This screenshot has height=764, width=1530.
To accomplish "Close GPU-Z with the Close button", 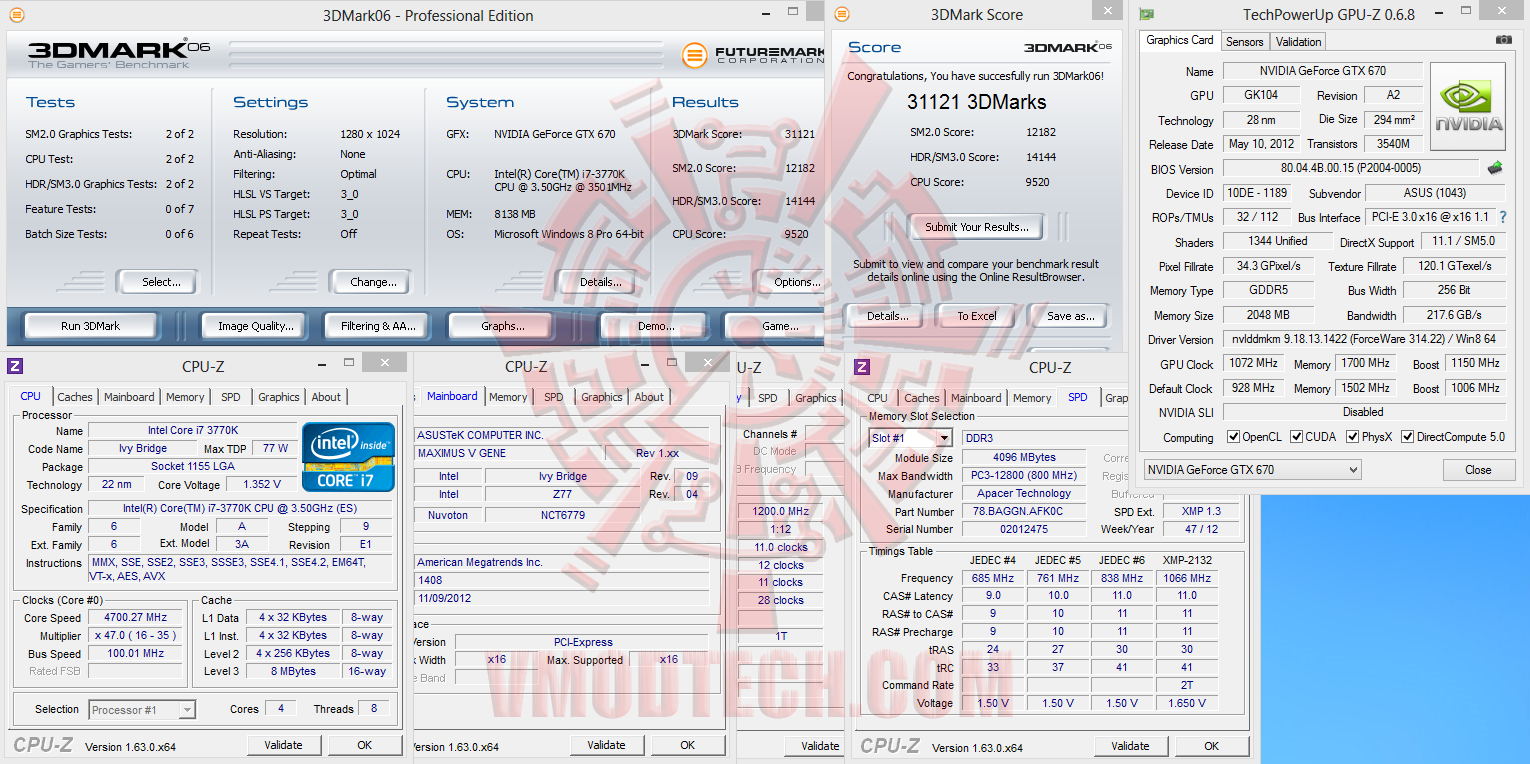I will (1477, 470).
